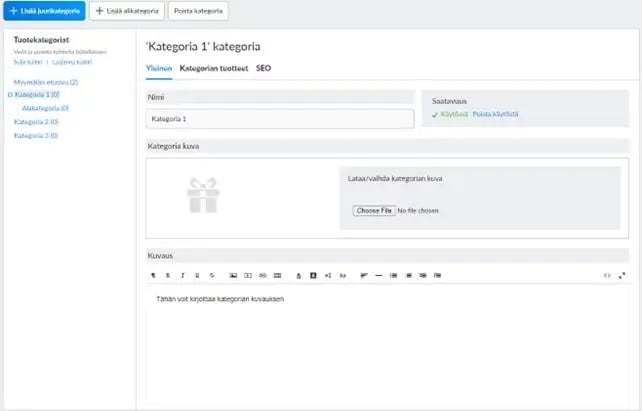
Task: Select Myymälän etusivu (2) in tree
Action: [46, 82]
